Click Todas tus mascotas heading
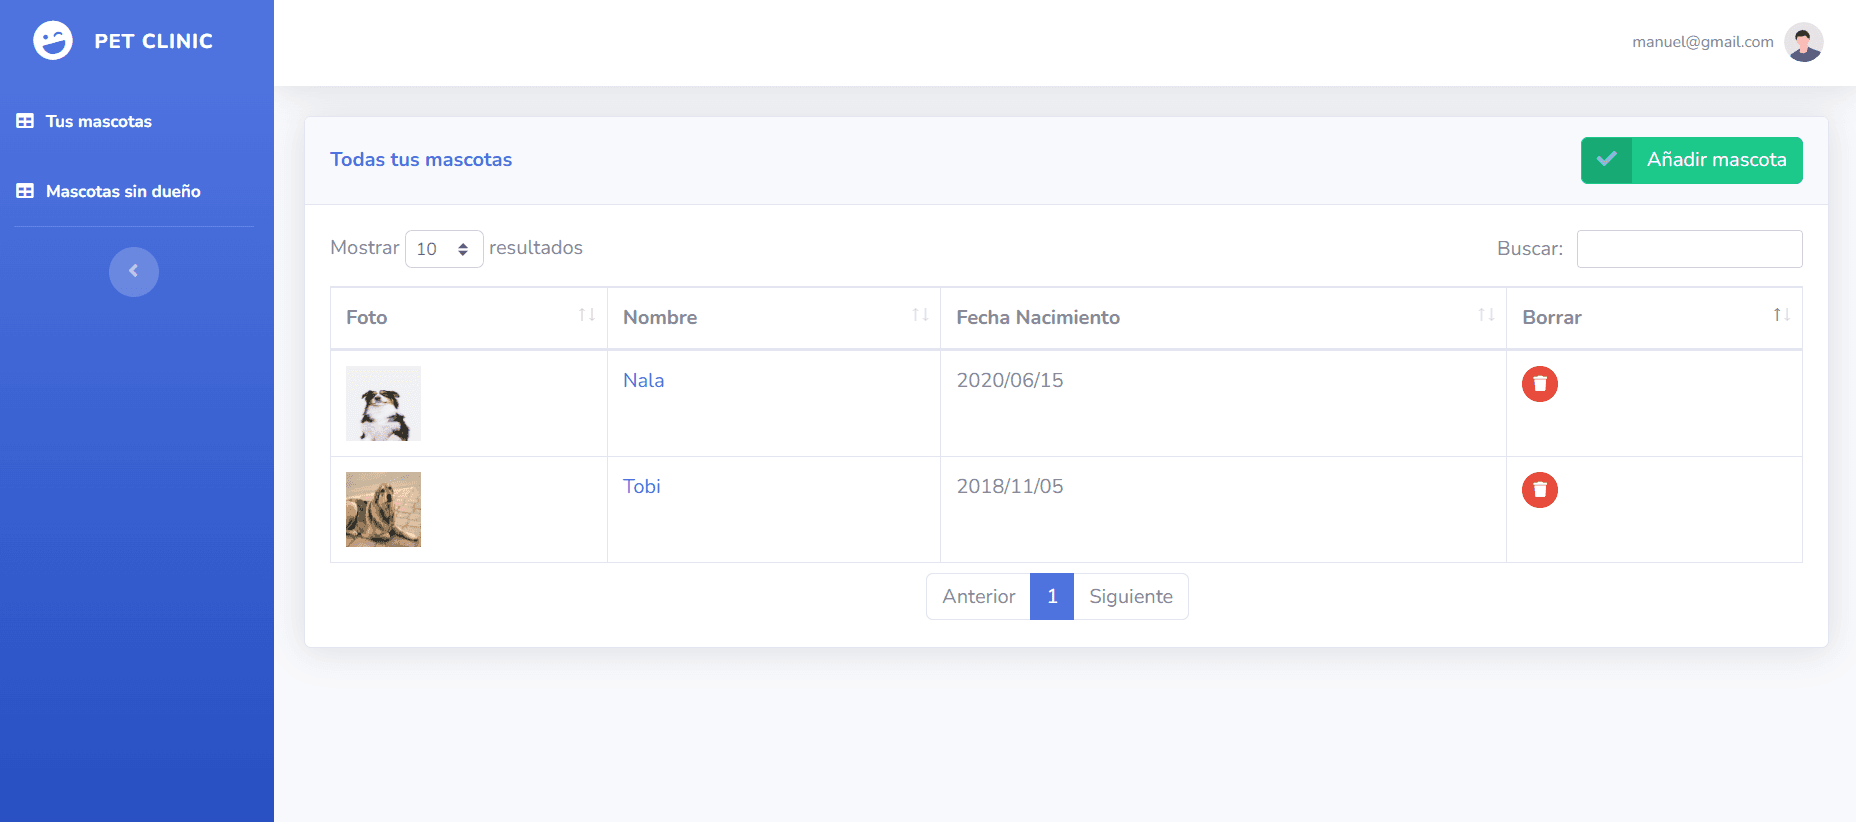The image size is (1856, 822). coord(421,160)
